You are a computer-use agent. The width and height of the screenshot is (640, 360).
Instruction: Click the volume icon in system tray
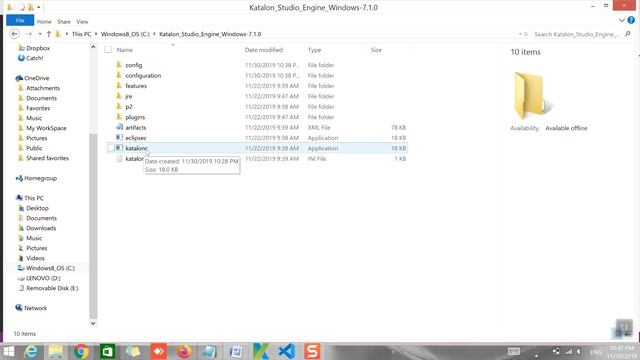[x=579, y=351]
